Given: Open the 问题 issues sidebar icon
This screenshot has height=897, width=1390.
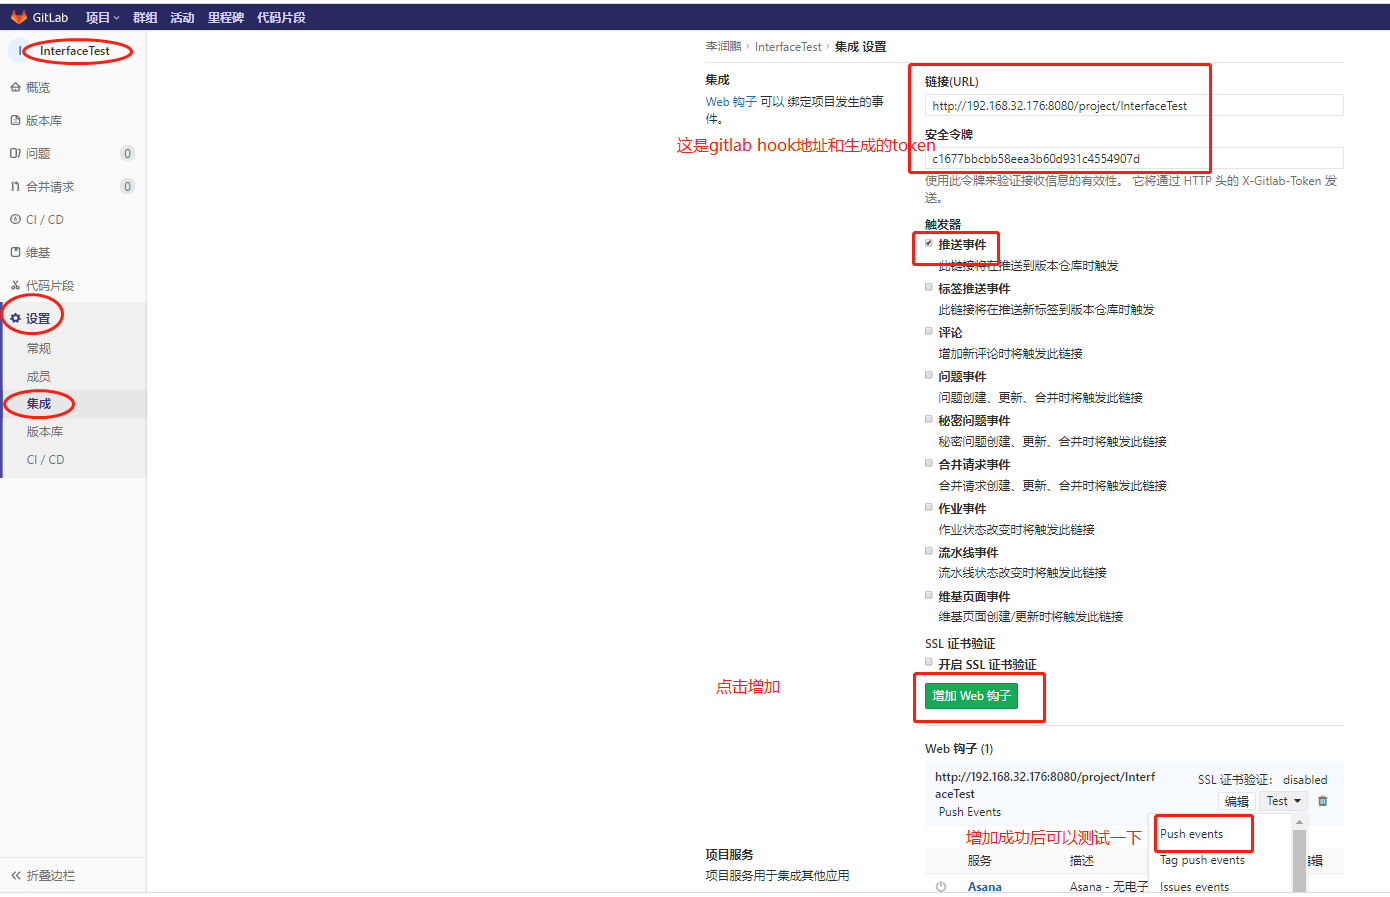Looking at the screenshot, I should [x=15, y=154].
